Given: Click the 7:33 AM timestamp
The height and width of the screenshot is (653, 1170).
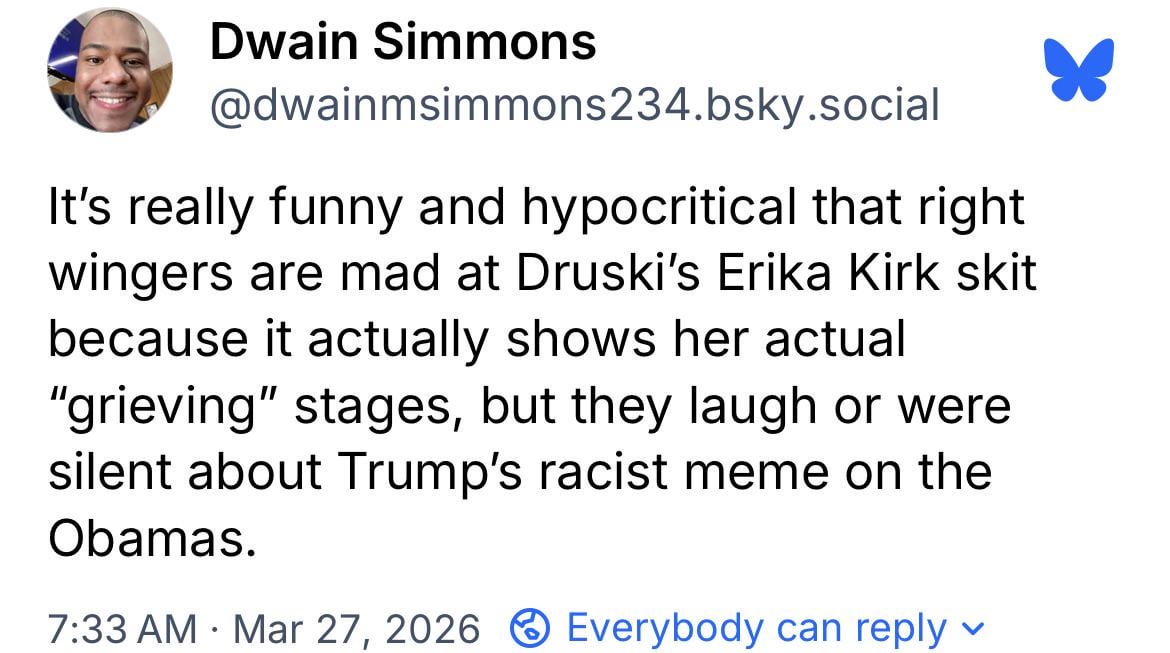Looking at the screenshot, I should pyautogui.click(x=122, y=628).
